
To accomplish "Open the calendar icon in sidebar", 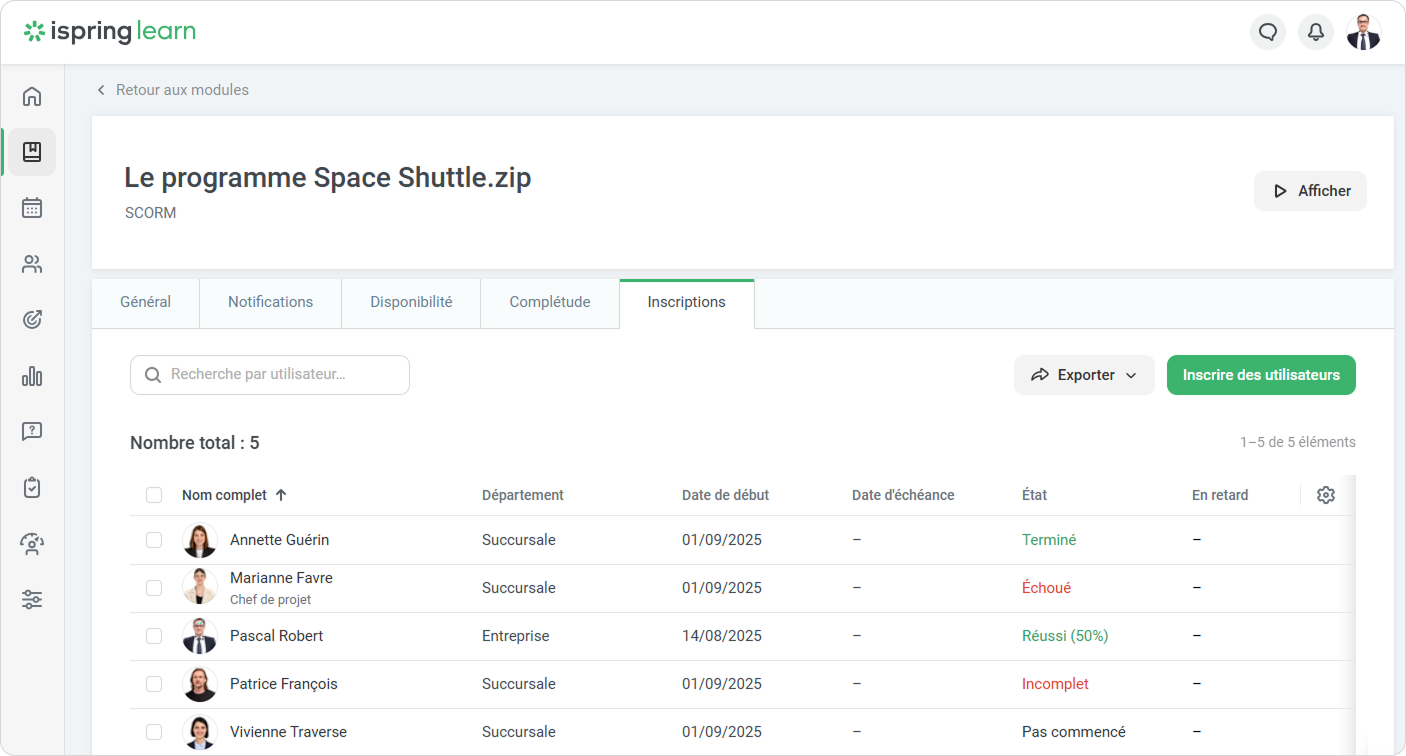I will [x=32, y=208].
